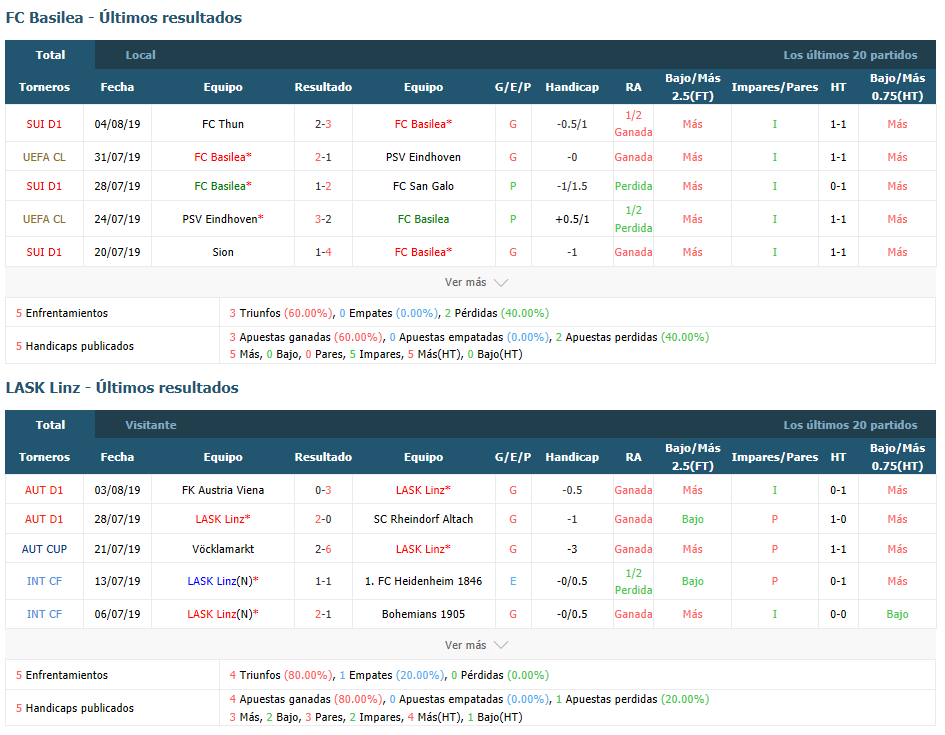The height and width of the screenshot is (735, 945).
Task: Click FC Basilea - Últimos resultados heading
Action: click(x=124, y=17)
